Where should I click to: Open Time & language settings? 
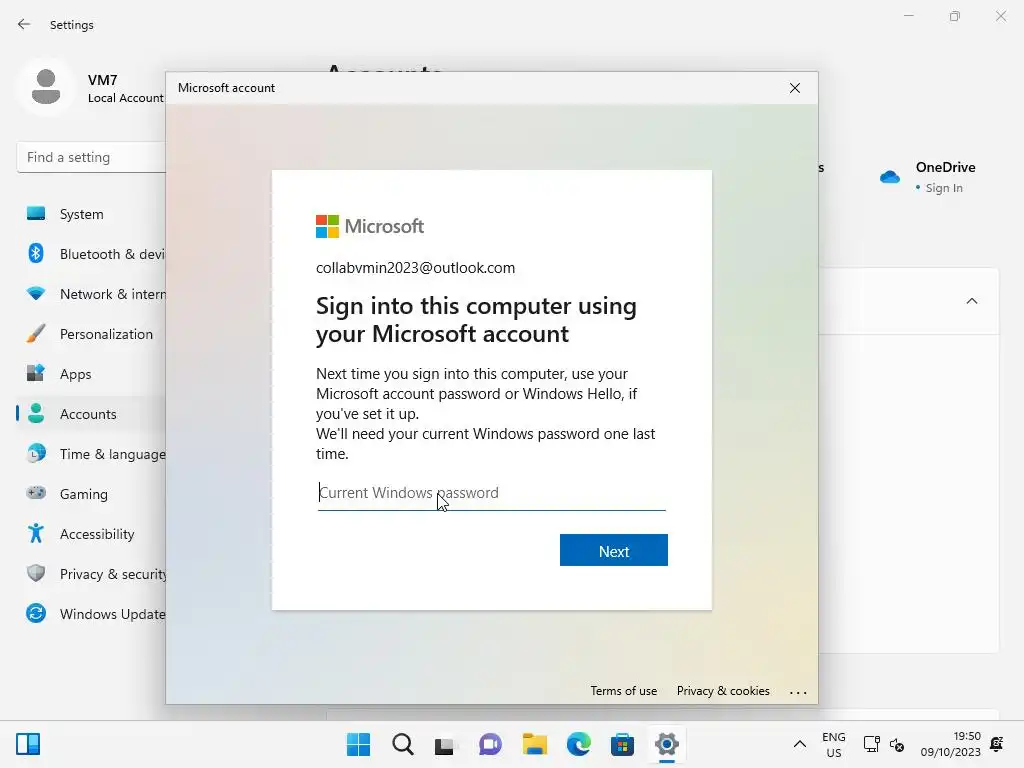(91, 454)
